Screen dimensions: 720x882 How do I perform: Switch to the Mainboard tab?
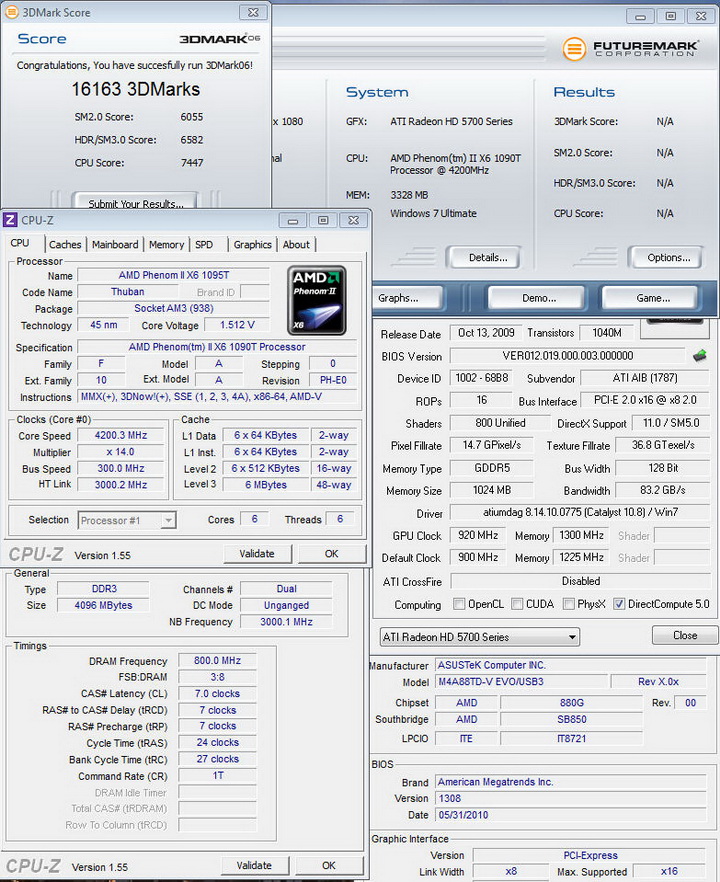[x=115, y=245]
